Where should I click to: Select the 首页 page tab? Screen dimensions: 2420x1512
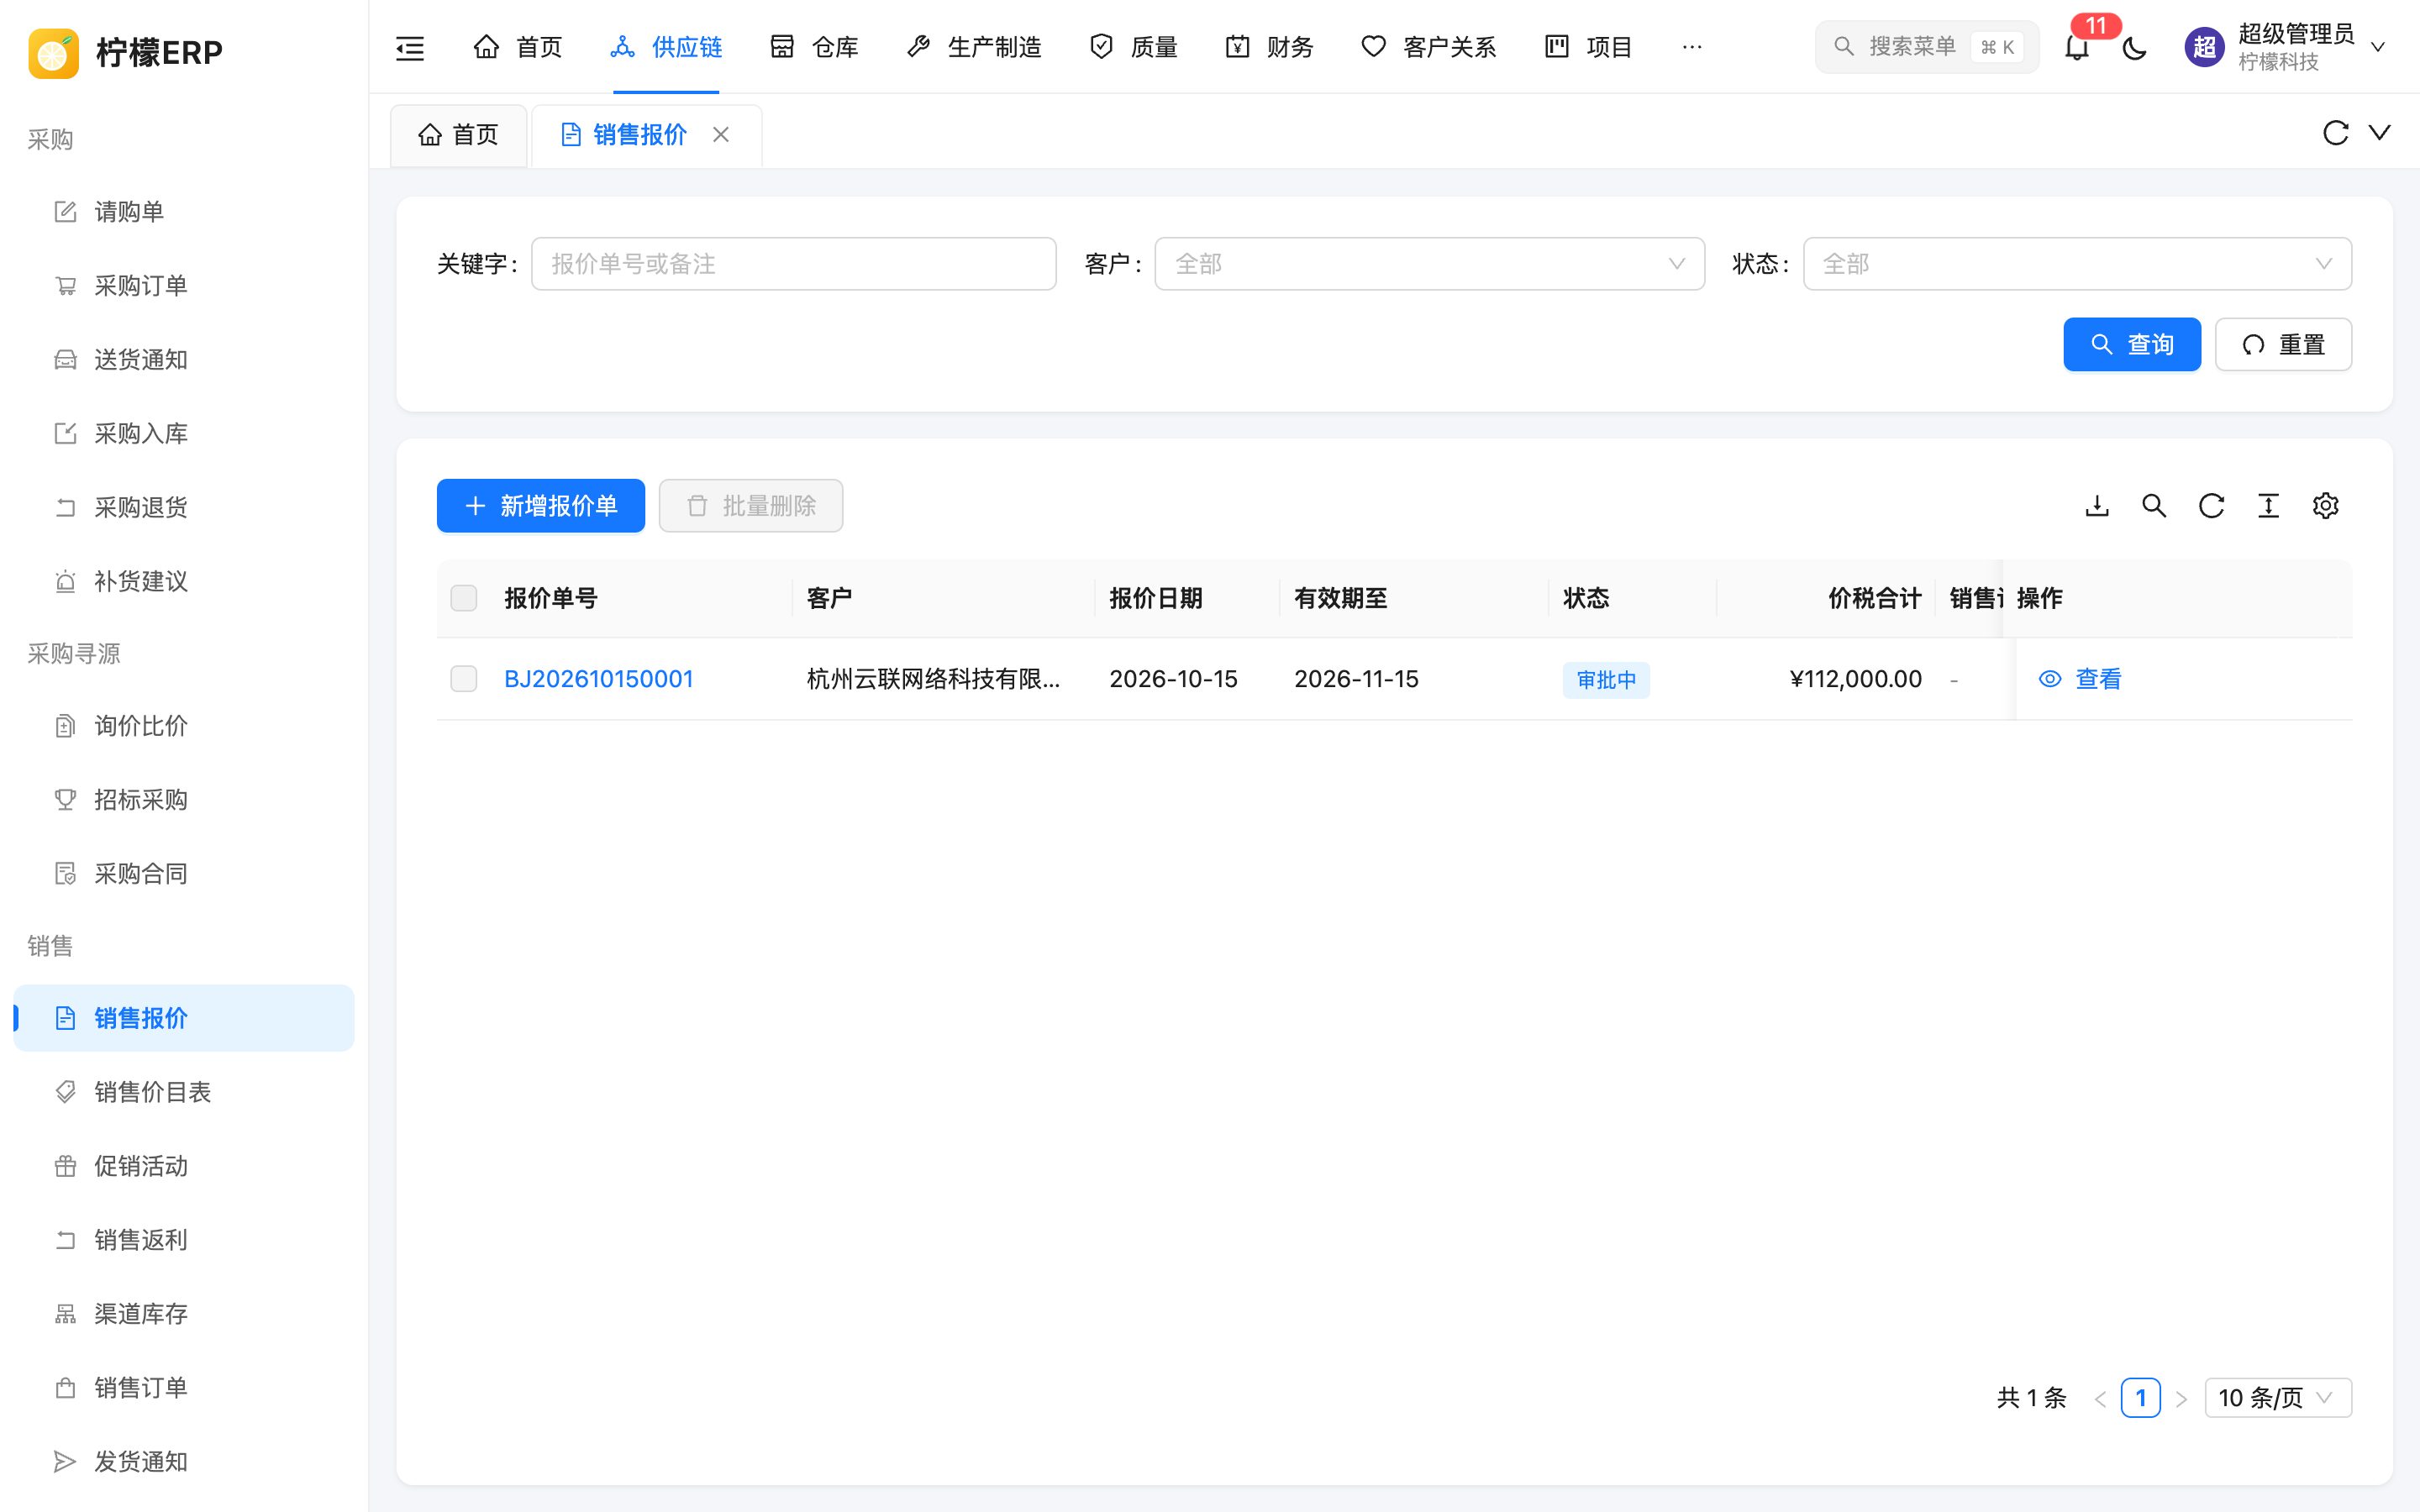point(459,135)
